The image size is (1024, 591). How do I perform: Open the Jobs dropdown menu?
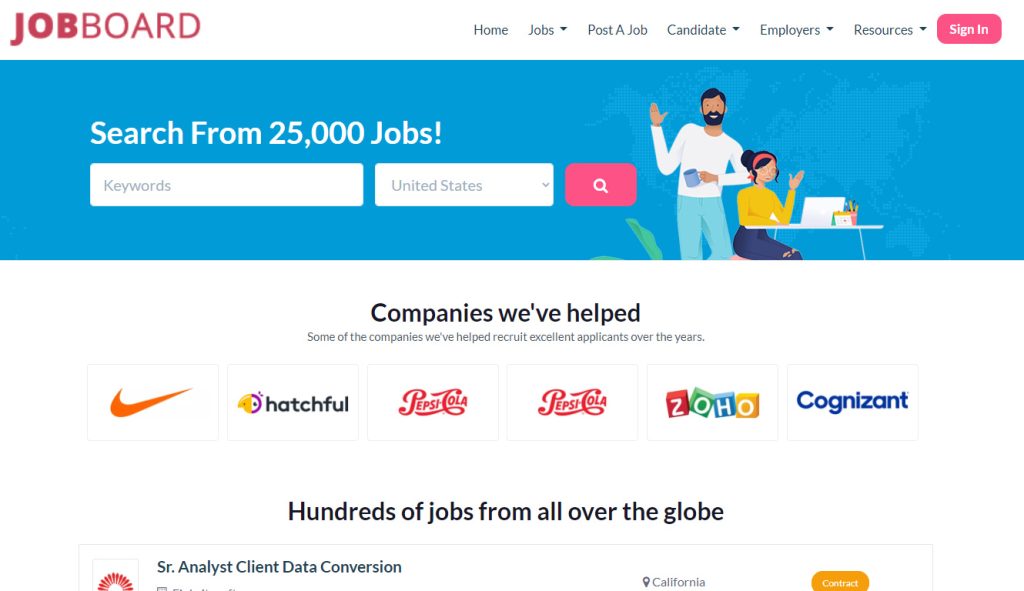(x=546, y=30)
